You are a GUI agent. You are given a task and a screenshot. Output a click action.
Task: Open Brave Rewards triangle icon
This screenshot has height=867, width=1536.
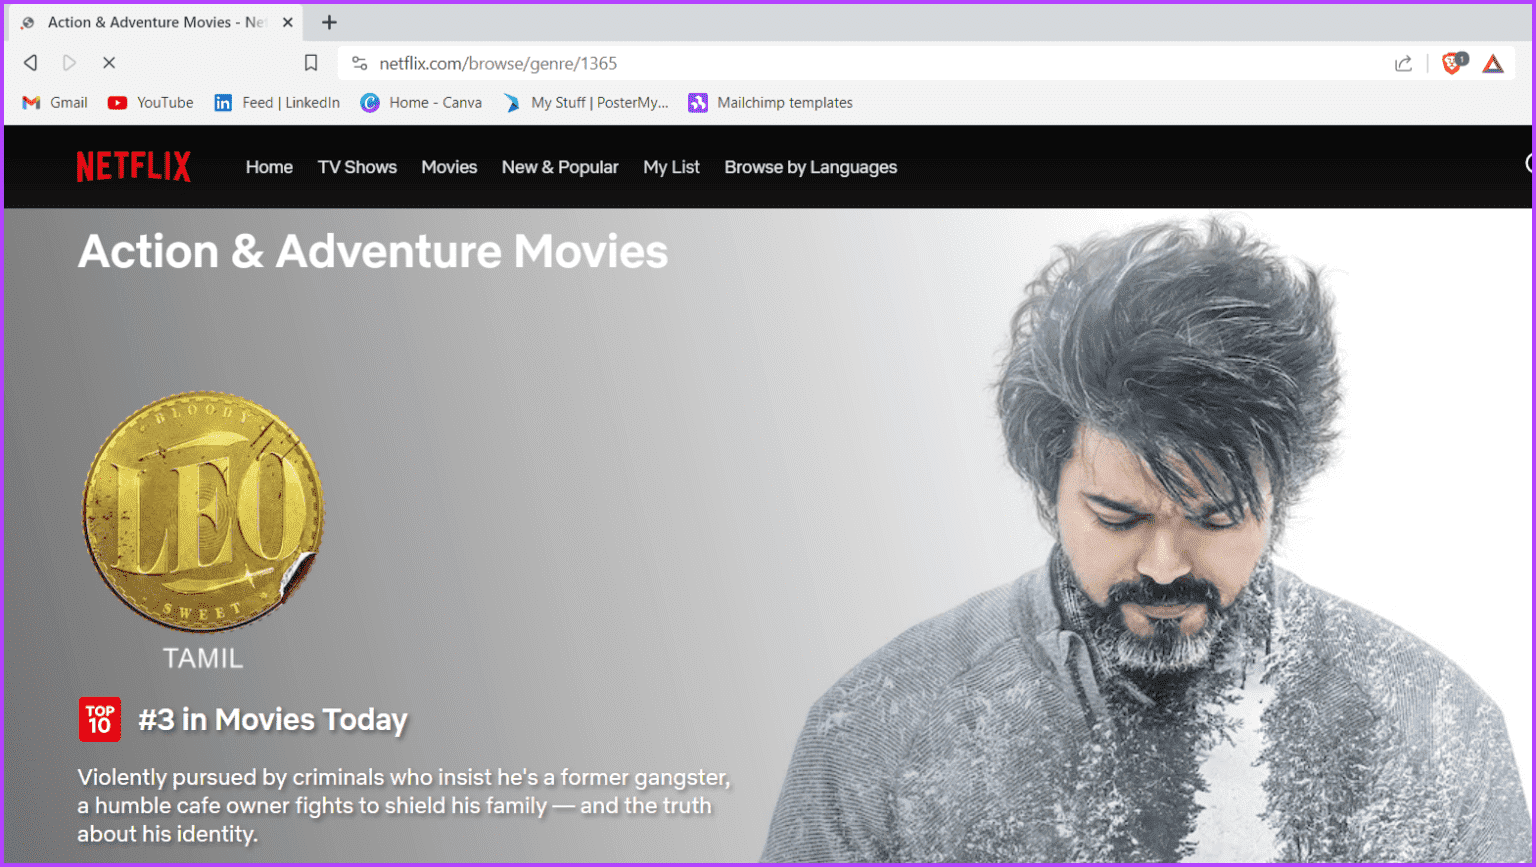pos(1493,64)
